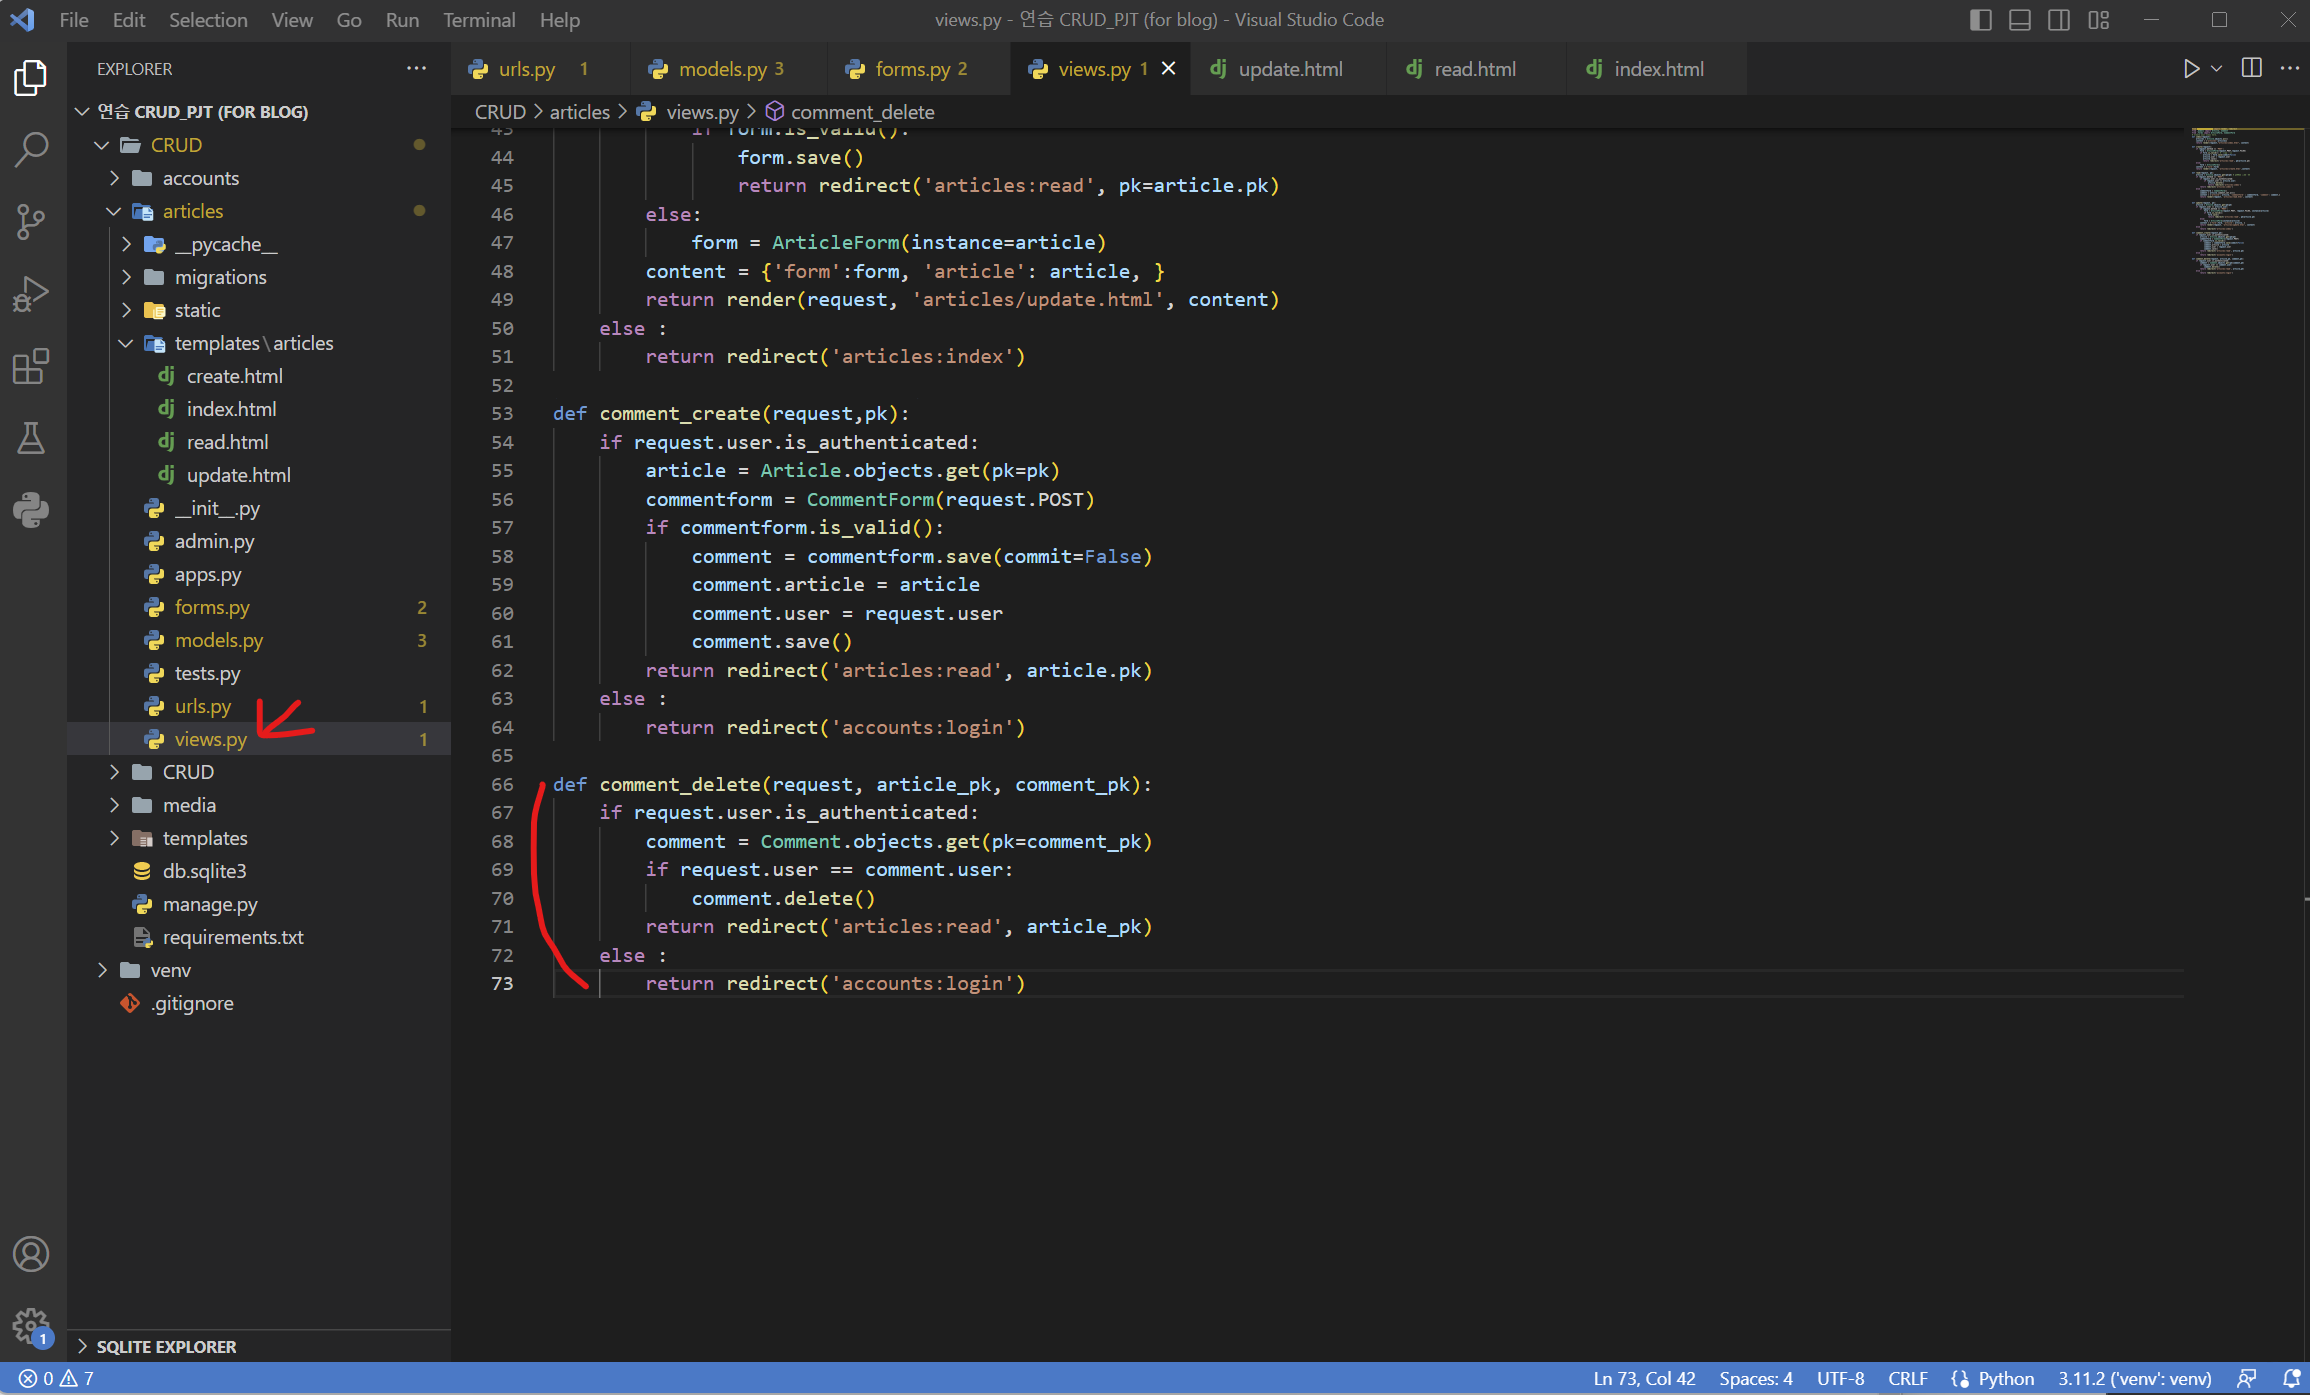Open Manage settings gear icon

[31, 1326]
